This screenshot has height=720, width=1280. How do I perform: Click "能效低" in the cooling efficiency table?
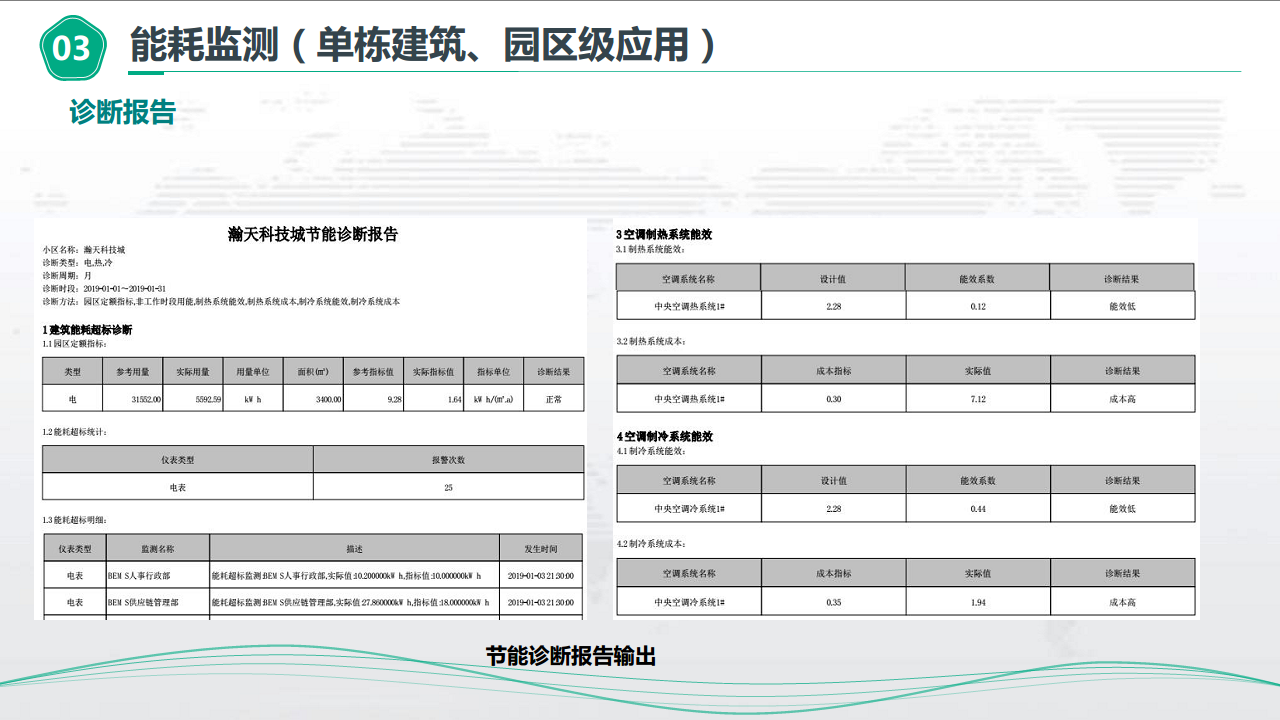[1122, 509]
